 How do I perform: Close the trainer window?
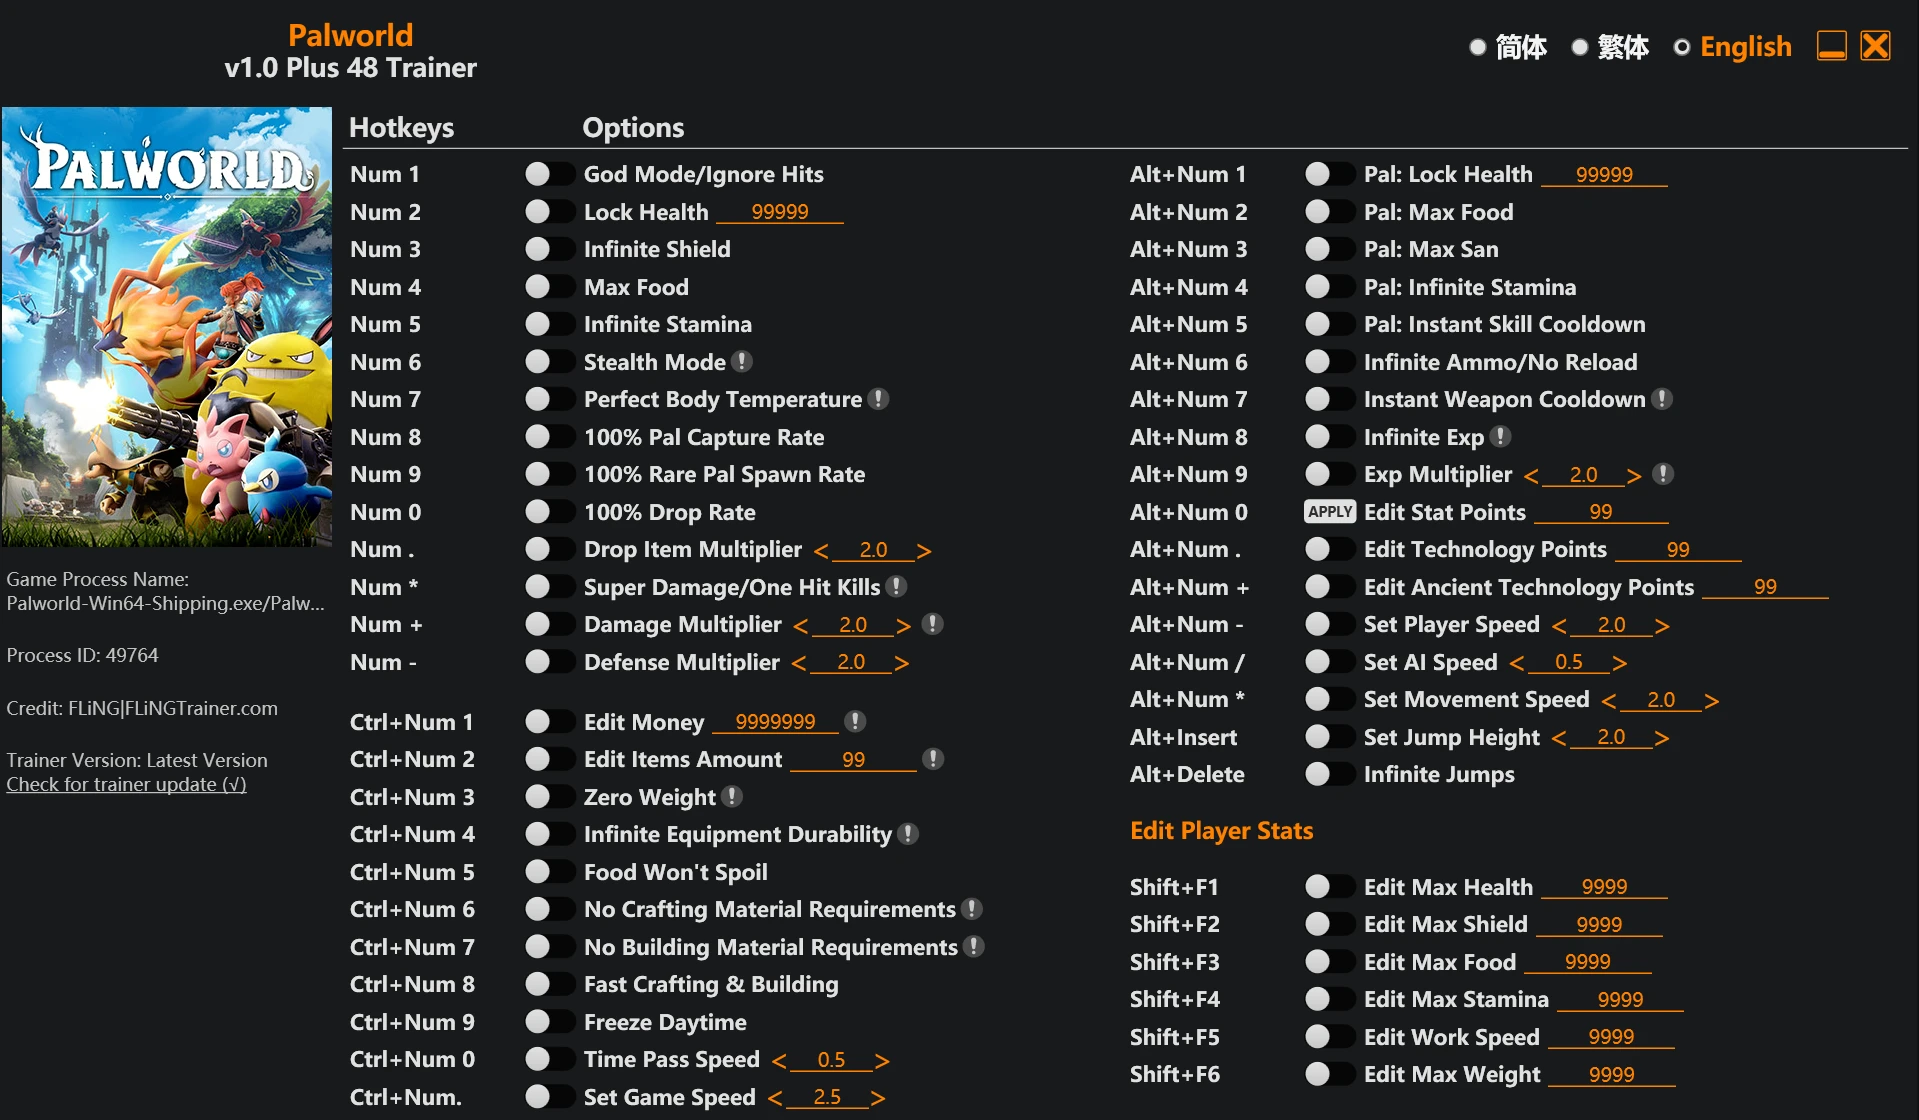coord(1875,46)
